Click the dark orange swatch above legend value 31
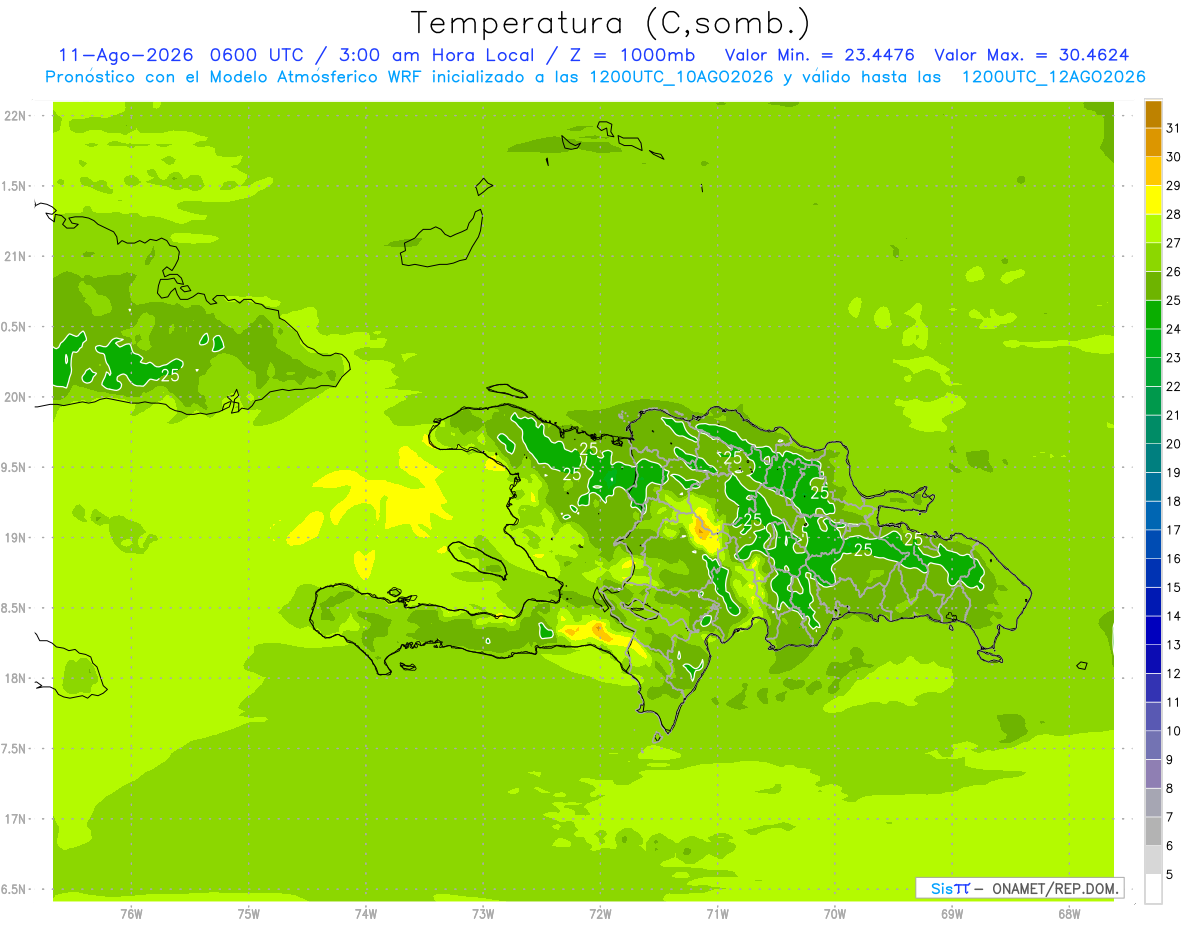 tap(1153, 114)
